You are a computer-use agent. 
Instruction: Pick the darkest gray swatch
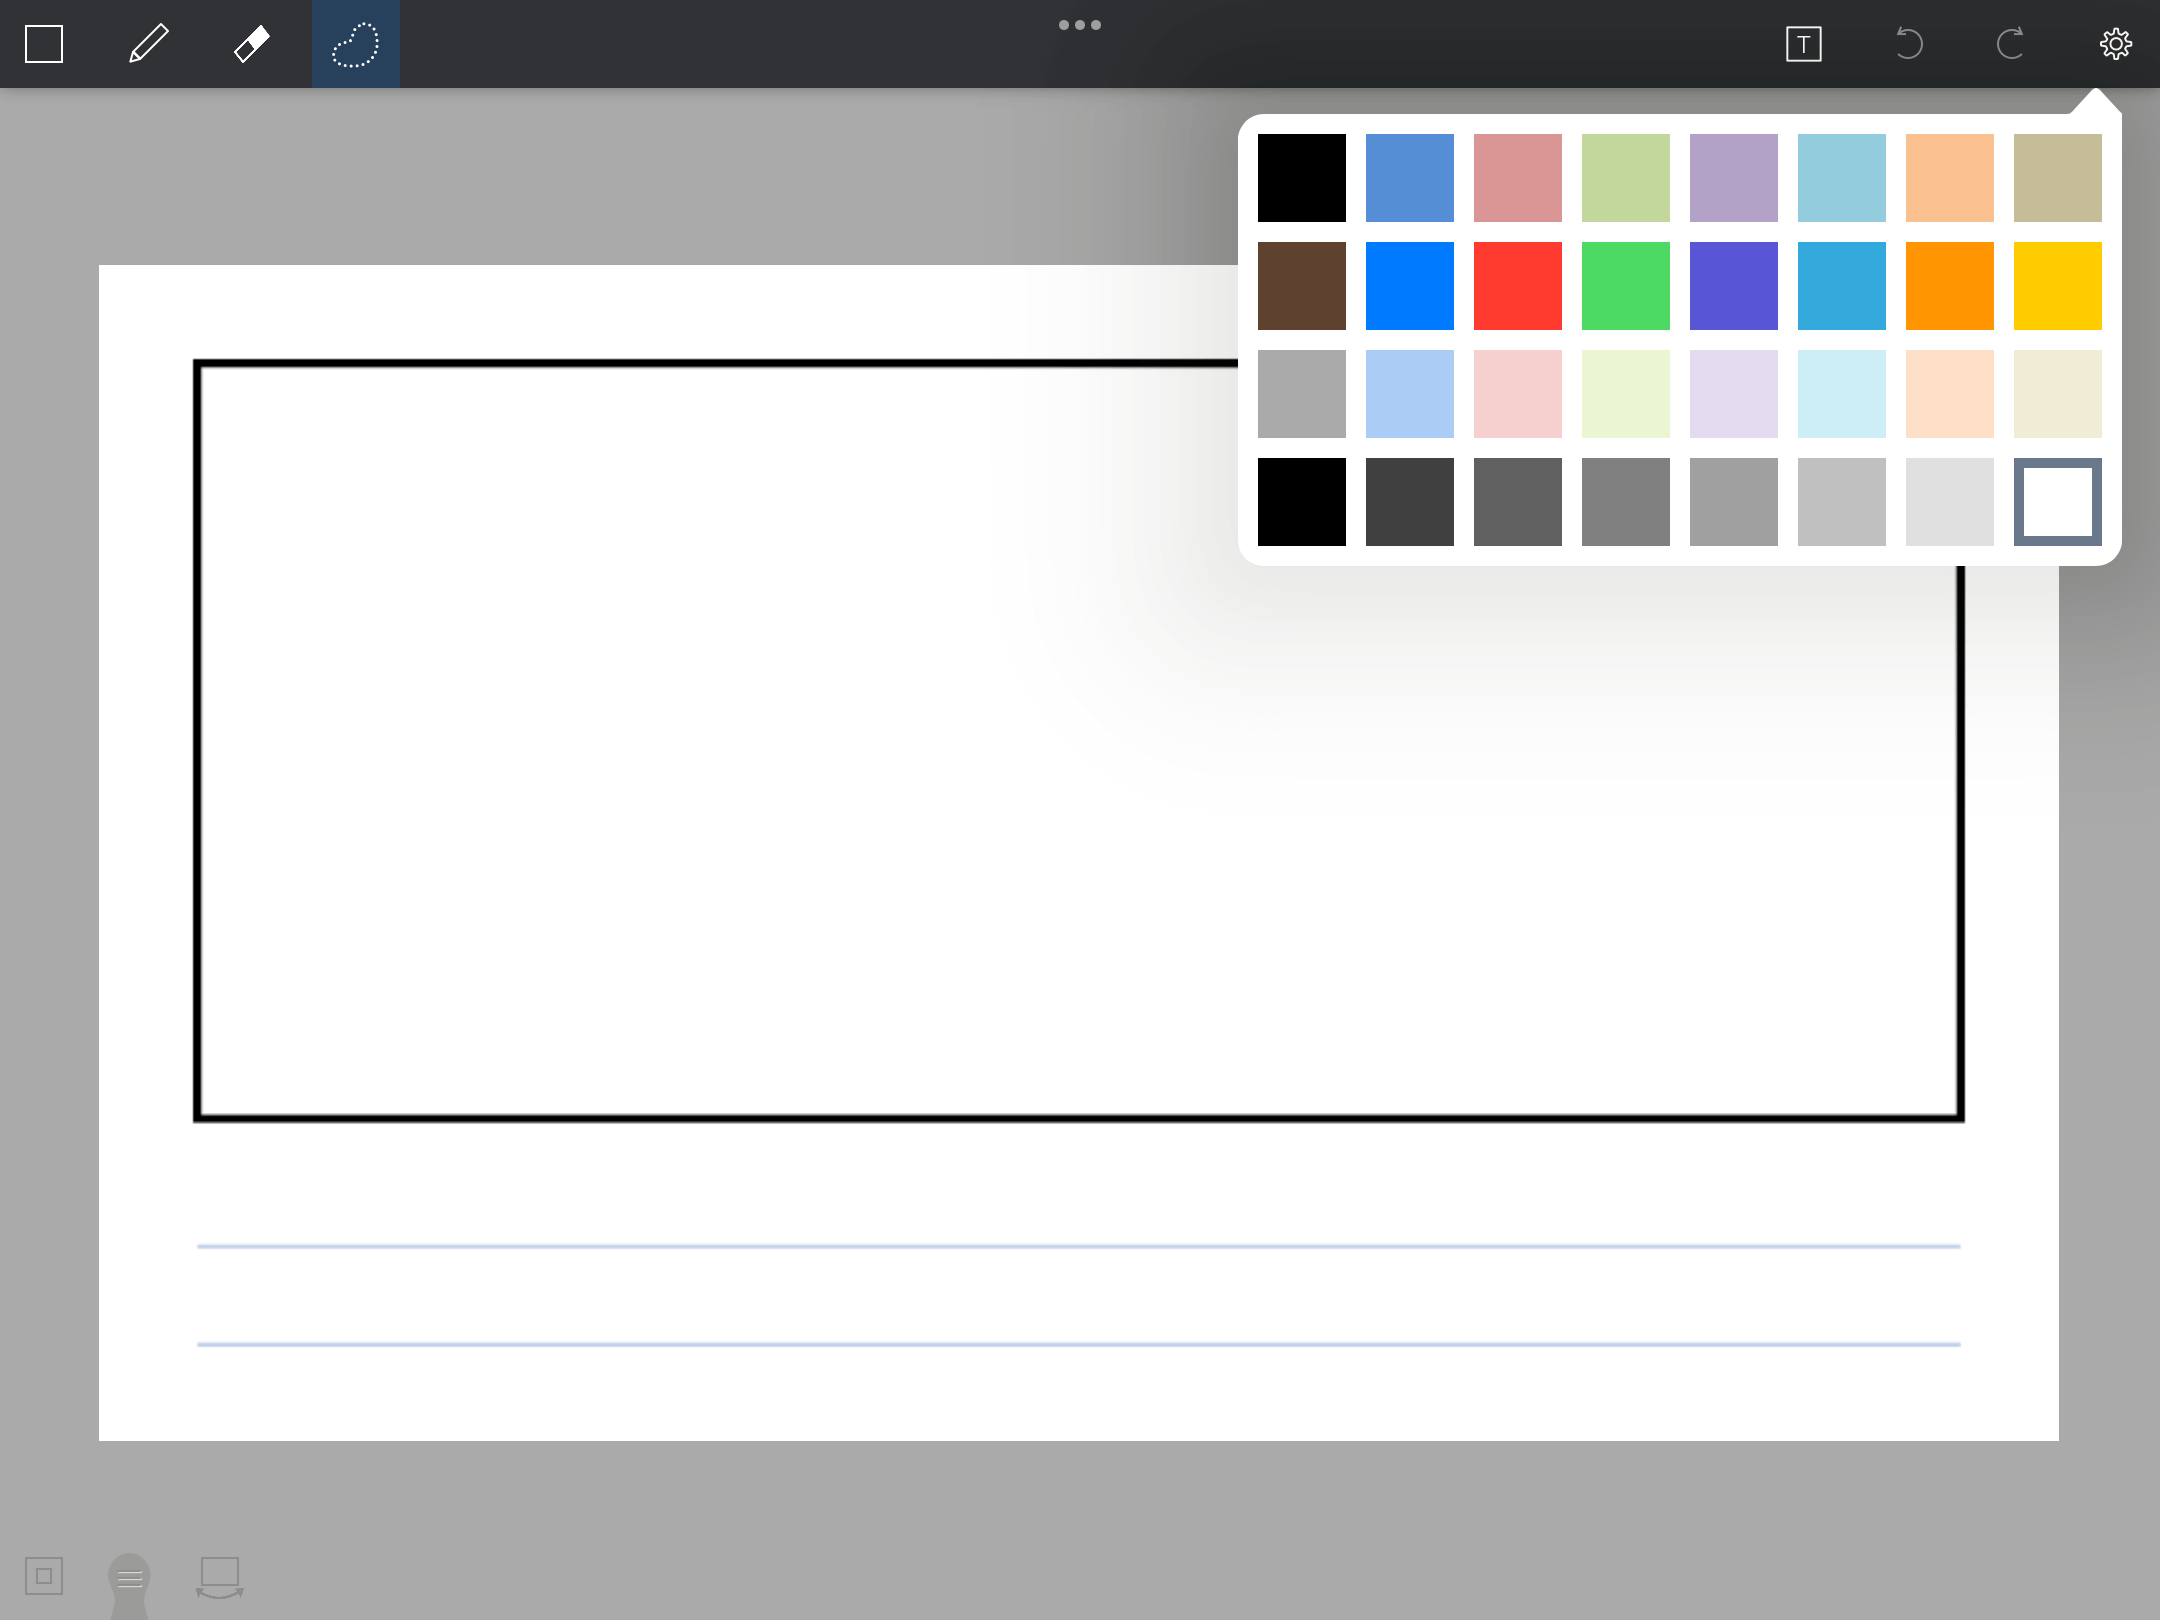(1410, 502)
